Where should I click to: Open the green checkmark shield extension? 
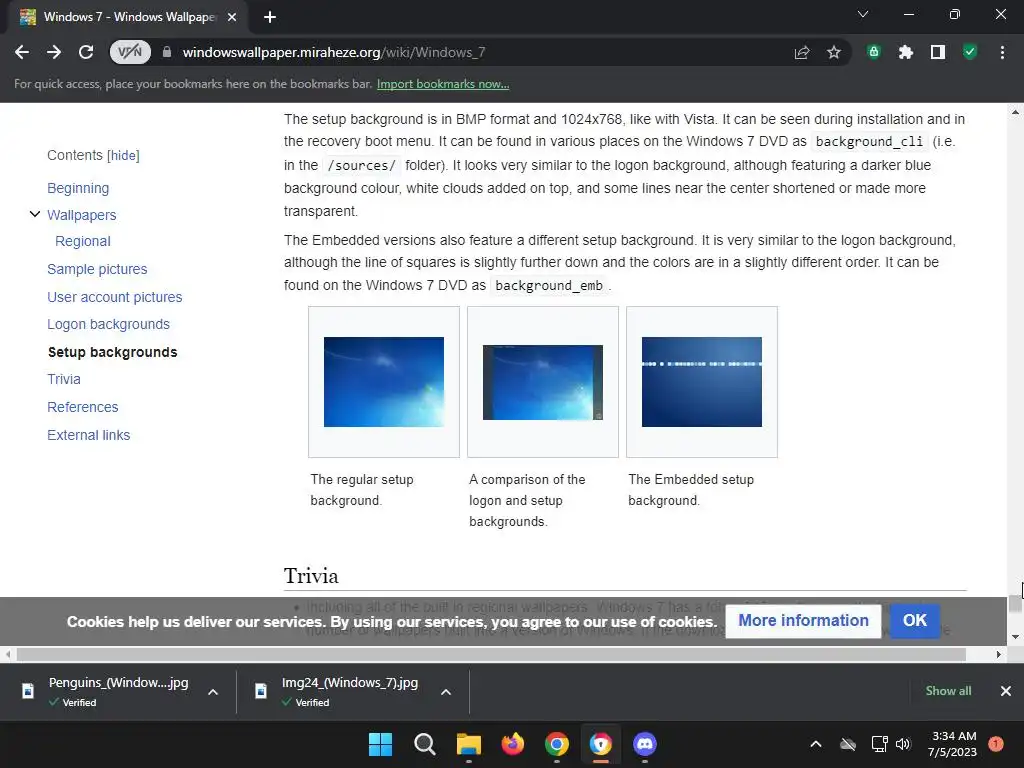[970, 52]
